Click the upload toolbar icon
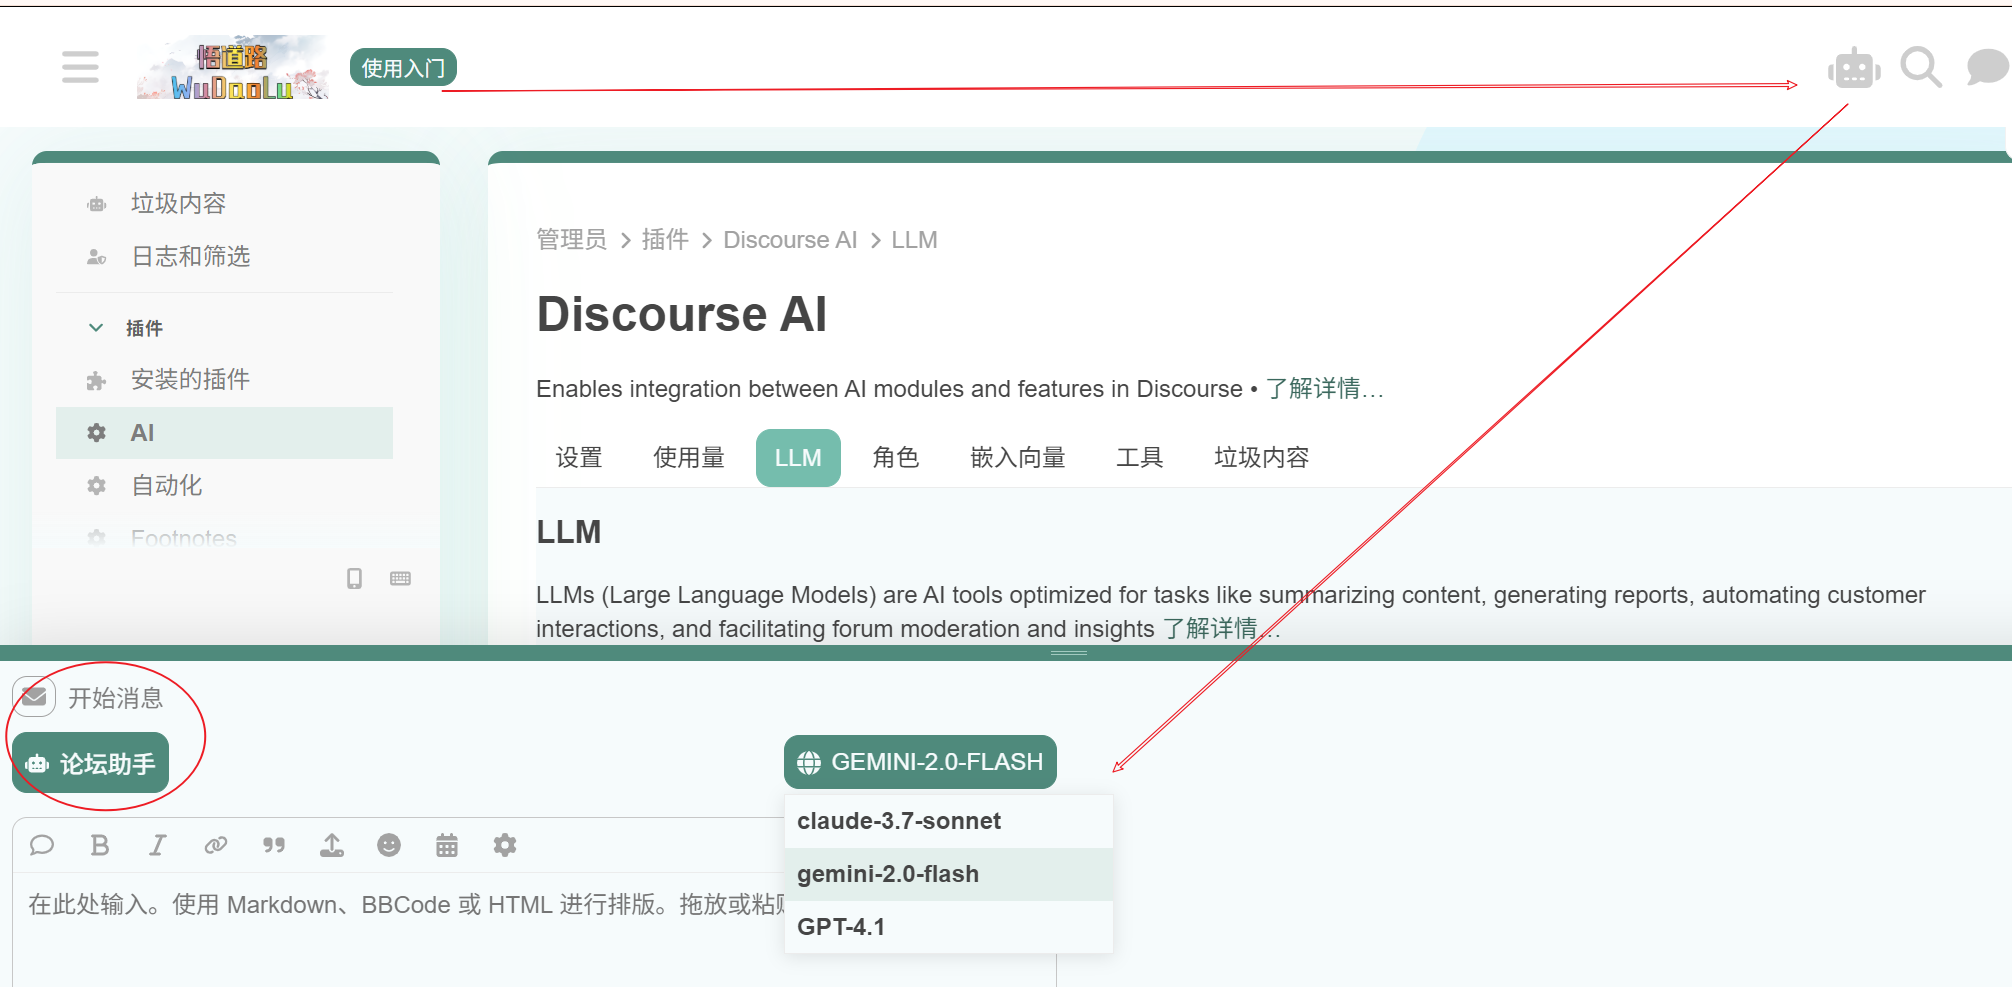Image resolution: width=2012 pixels, height=987 pixels. pyautogui.click(x=332, y=846)
